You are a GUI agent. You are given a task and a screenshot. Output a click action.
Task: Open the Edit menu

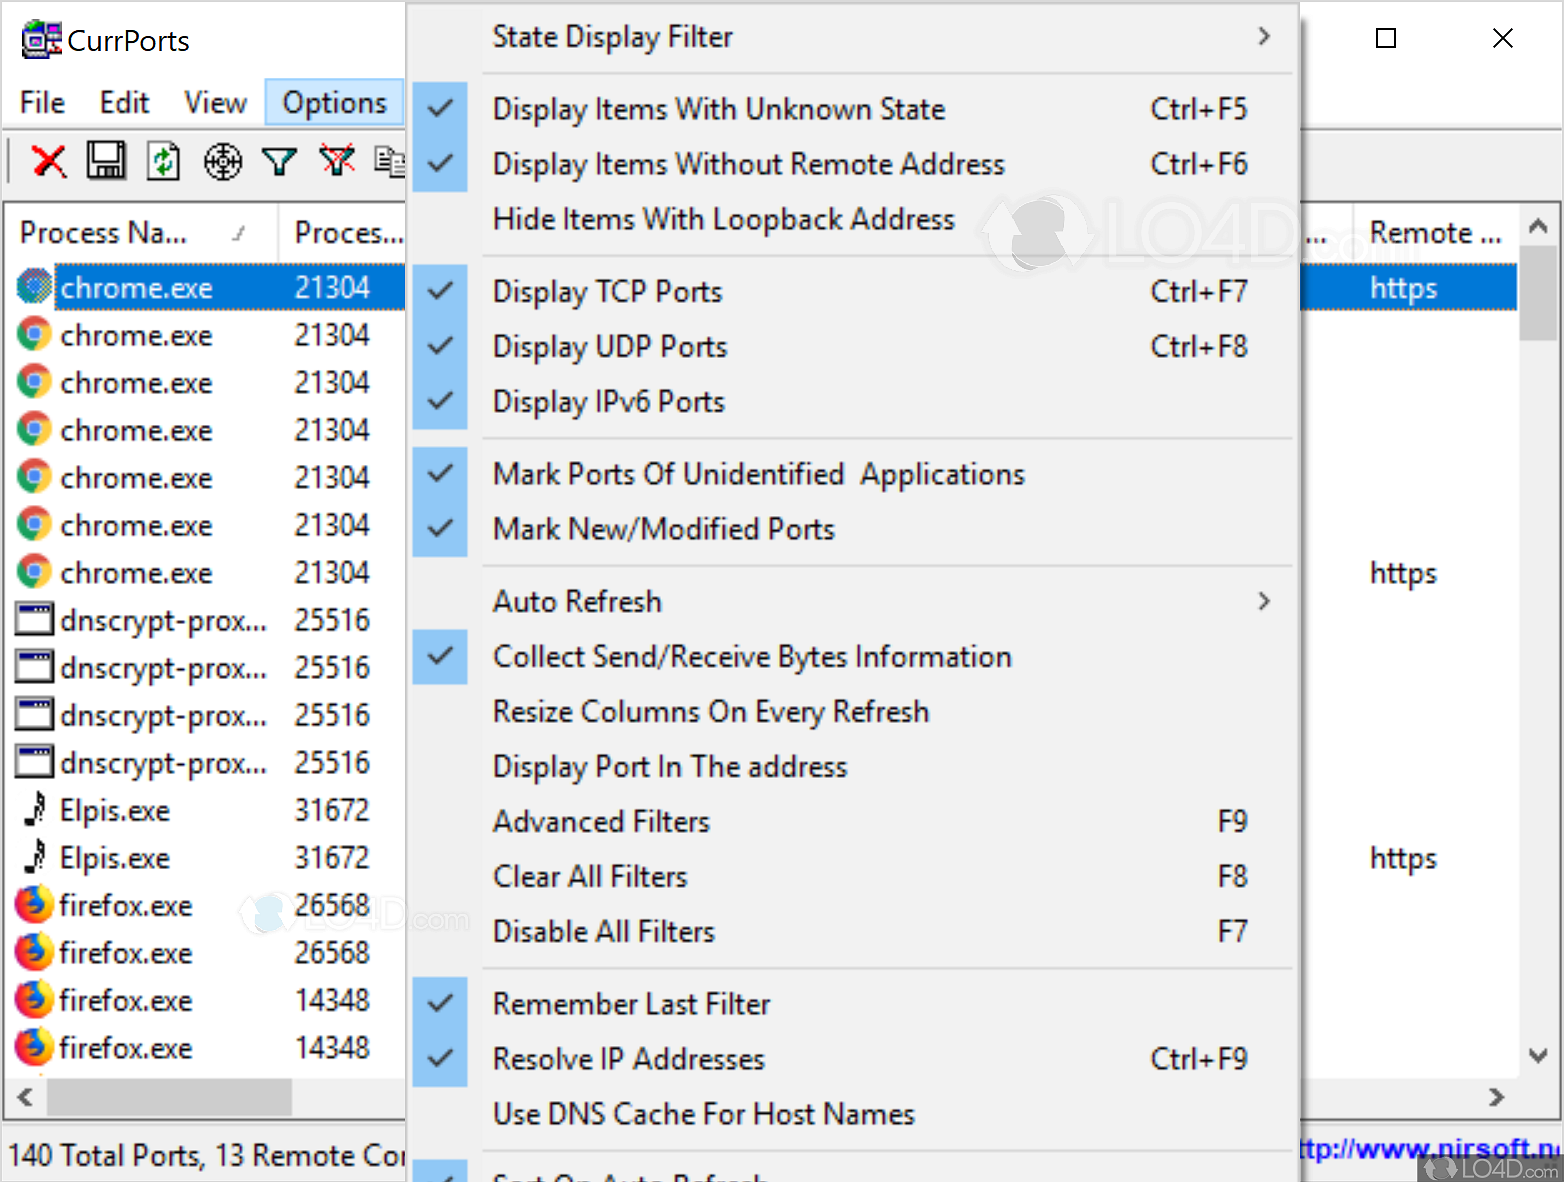click(124, 103)
